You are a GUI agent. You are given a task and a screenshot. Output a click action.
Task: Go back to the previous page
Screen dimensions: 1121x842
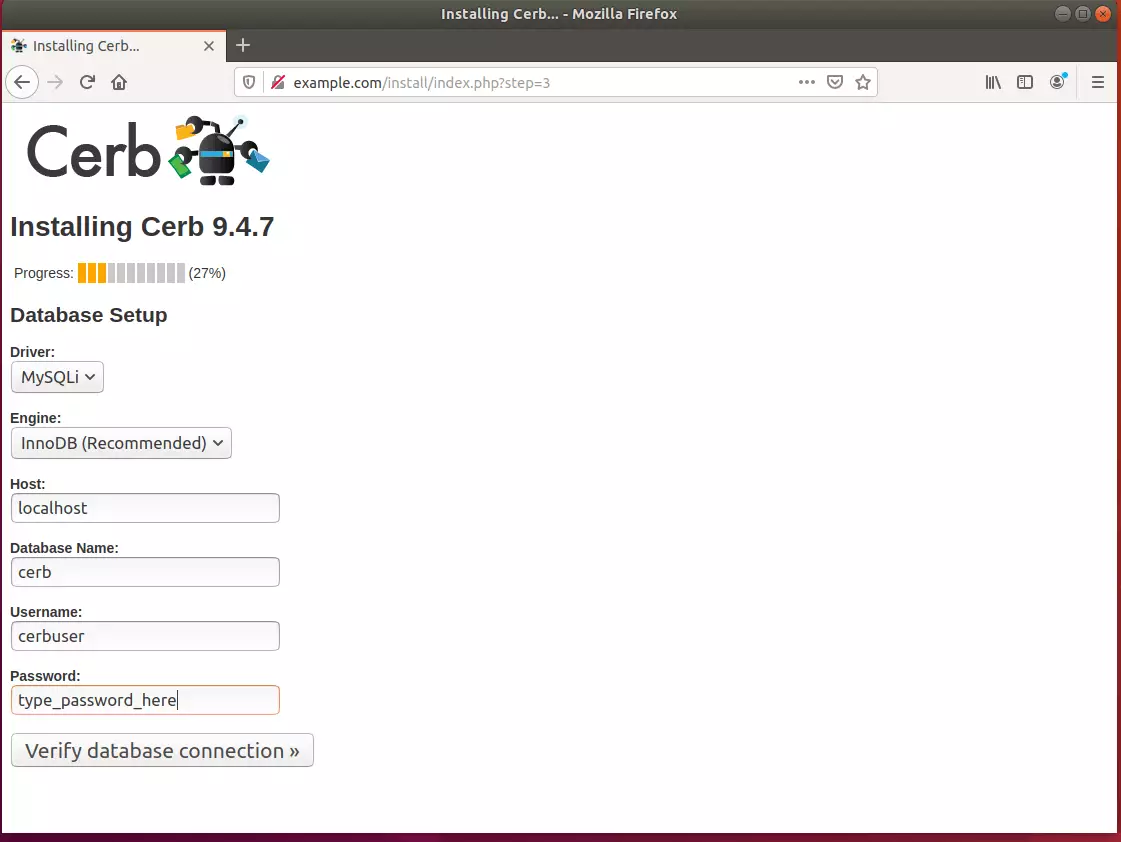tap(22, 82)
